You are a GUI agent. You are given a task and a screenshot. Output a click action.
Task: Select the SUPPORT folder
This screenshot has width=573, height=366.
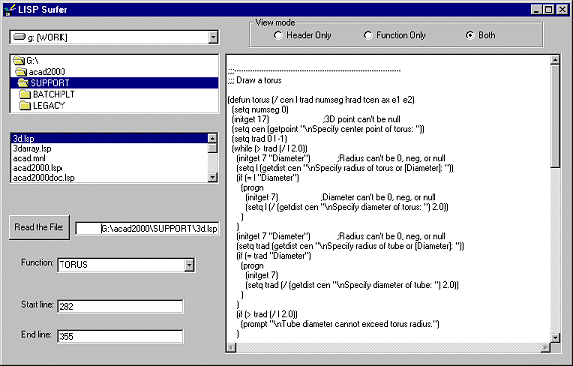point(114,83)
